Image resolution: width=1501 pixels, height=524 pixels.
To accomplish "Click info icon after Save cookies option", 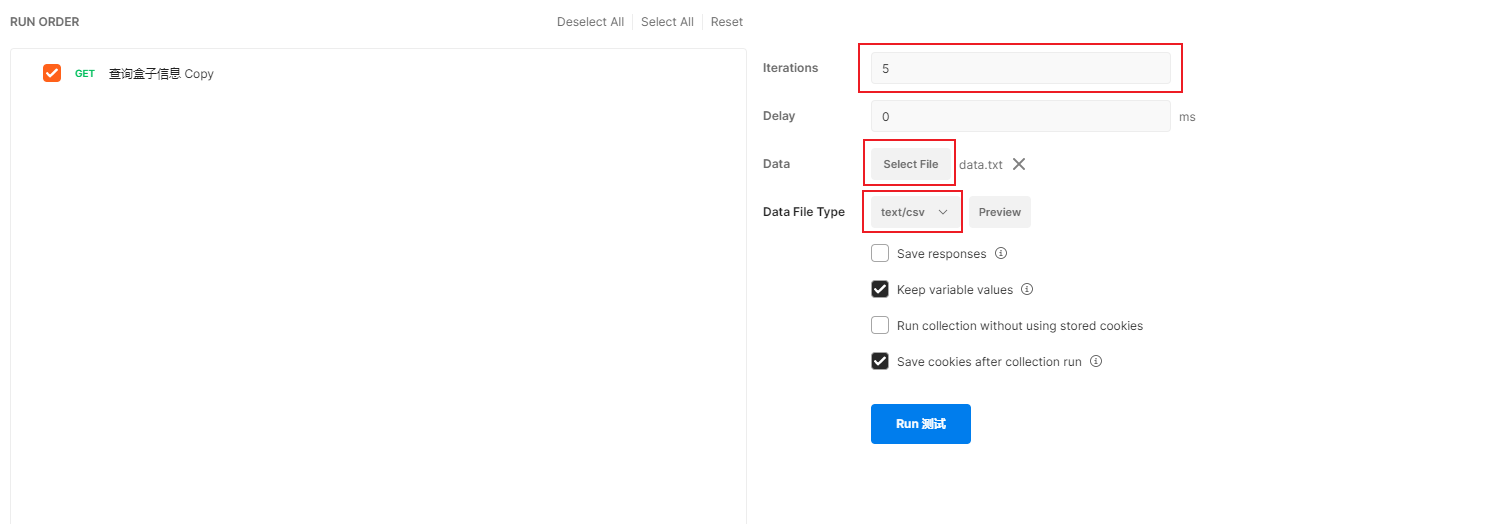I will 1096,362.
